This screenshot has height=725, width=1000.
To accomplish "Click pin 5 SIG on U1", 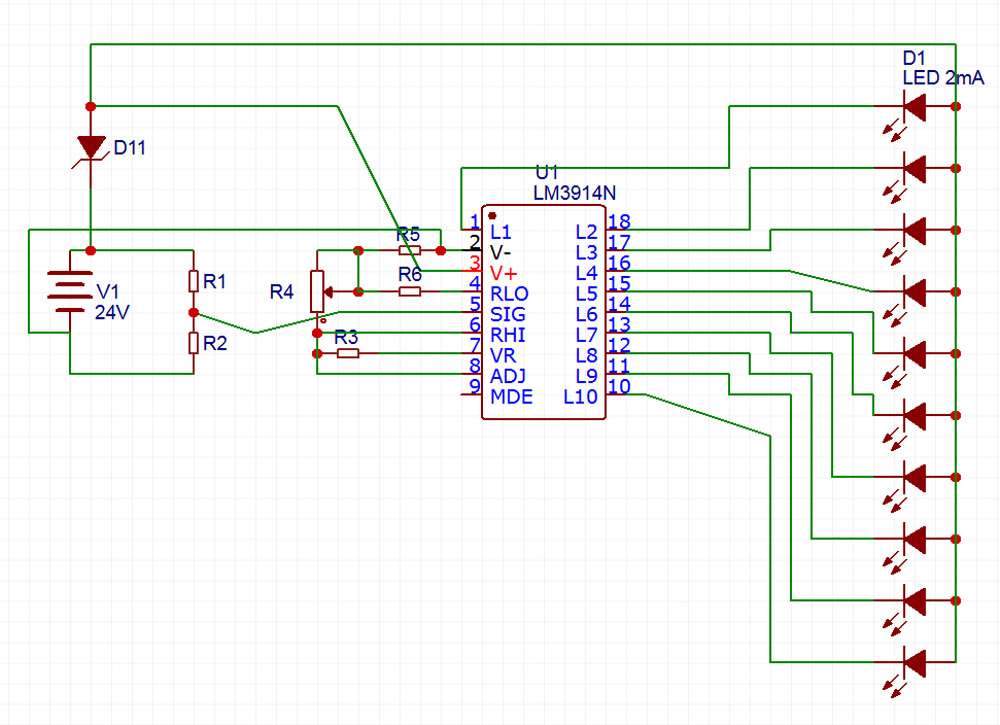I will click(473, 312).
